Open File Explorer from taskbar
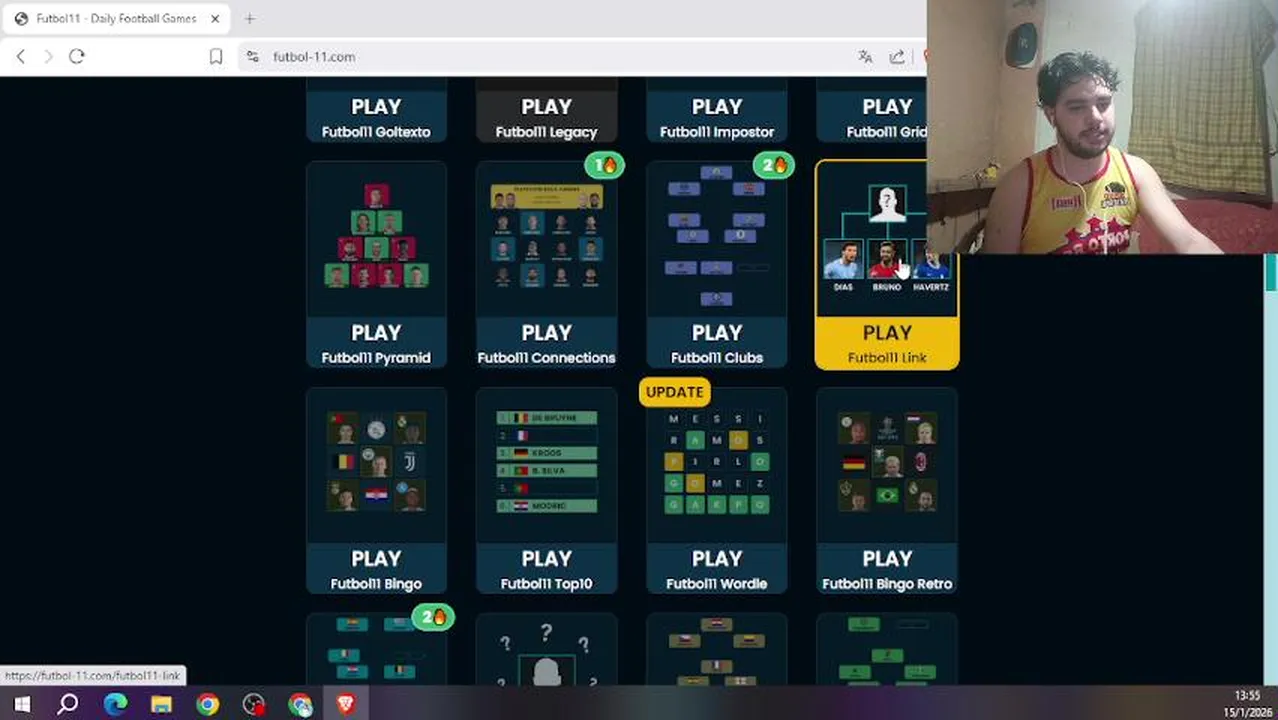Image resolution: width=1278 pixels, height=720 pixels. coord(161,704)
